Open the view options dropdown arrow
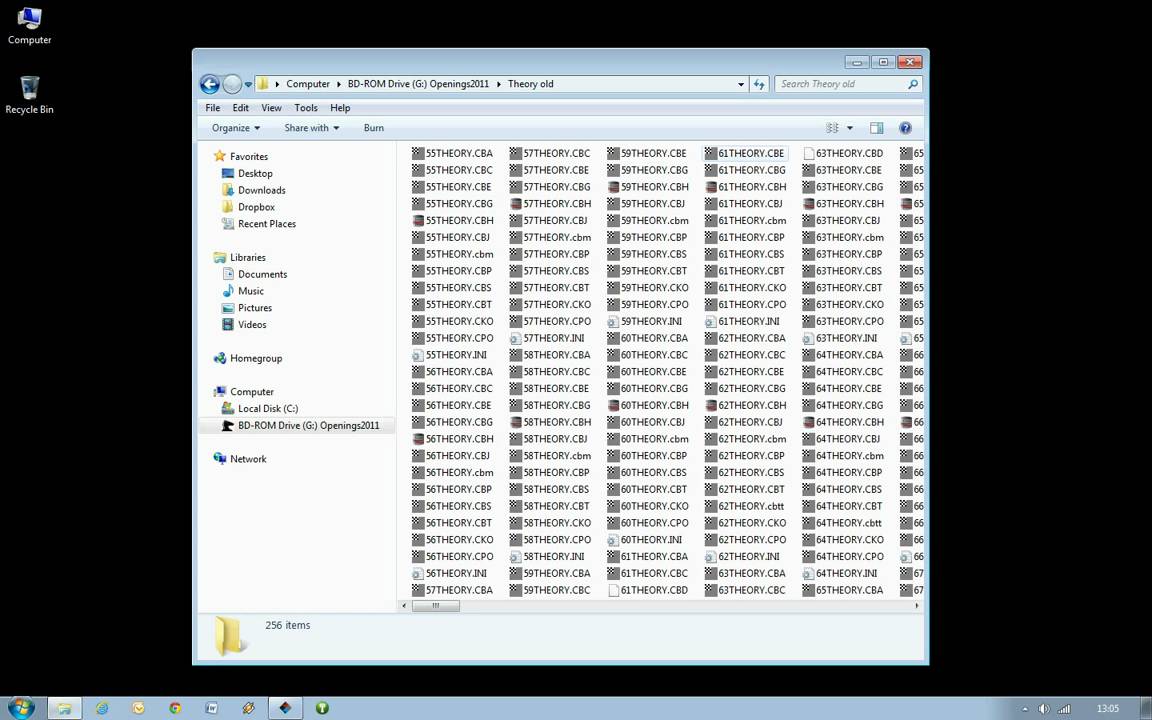1152x720 pixels. (x=850, y=128)
